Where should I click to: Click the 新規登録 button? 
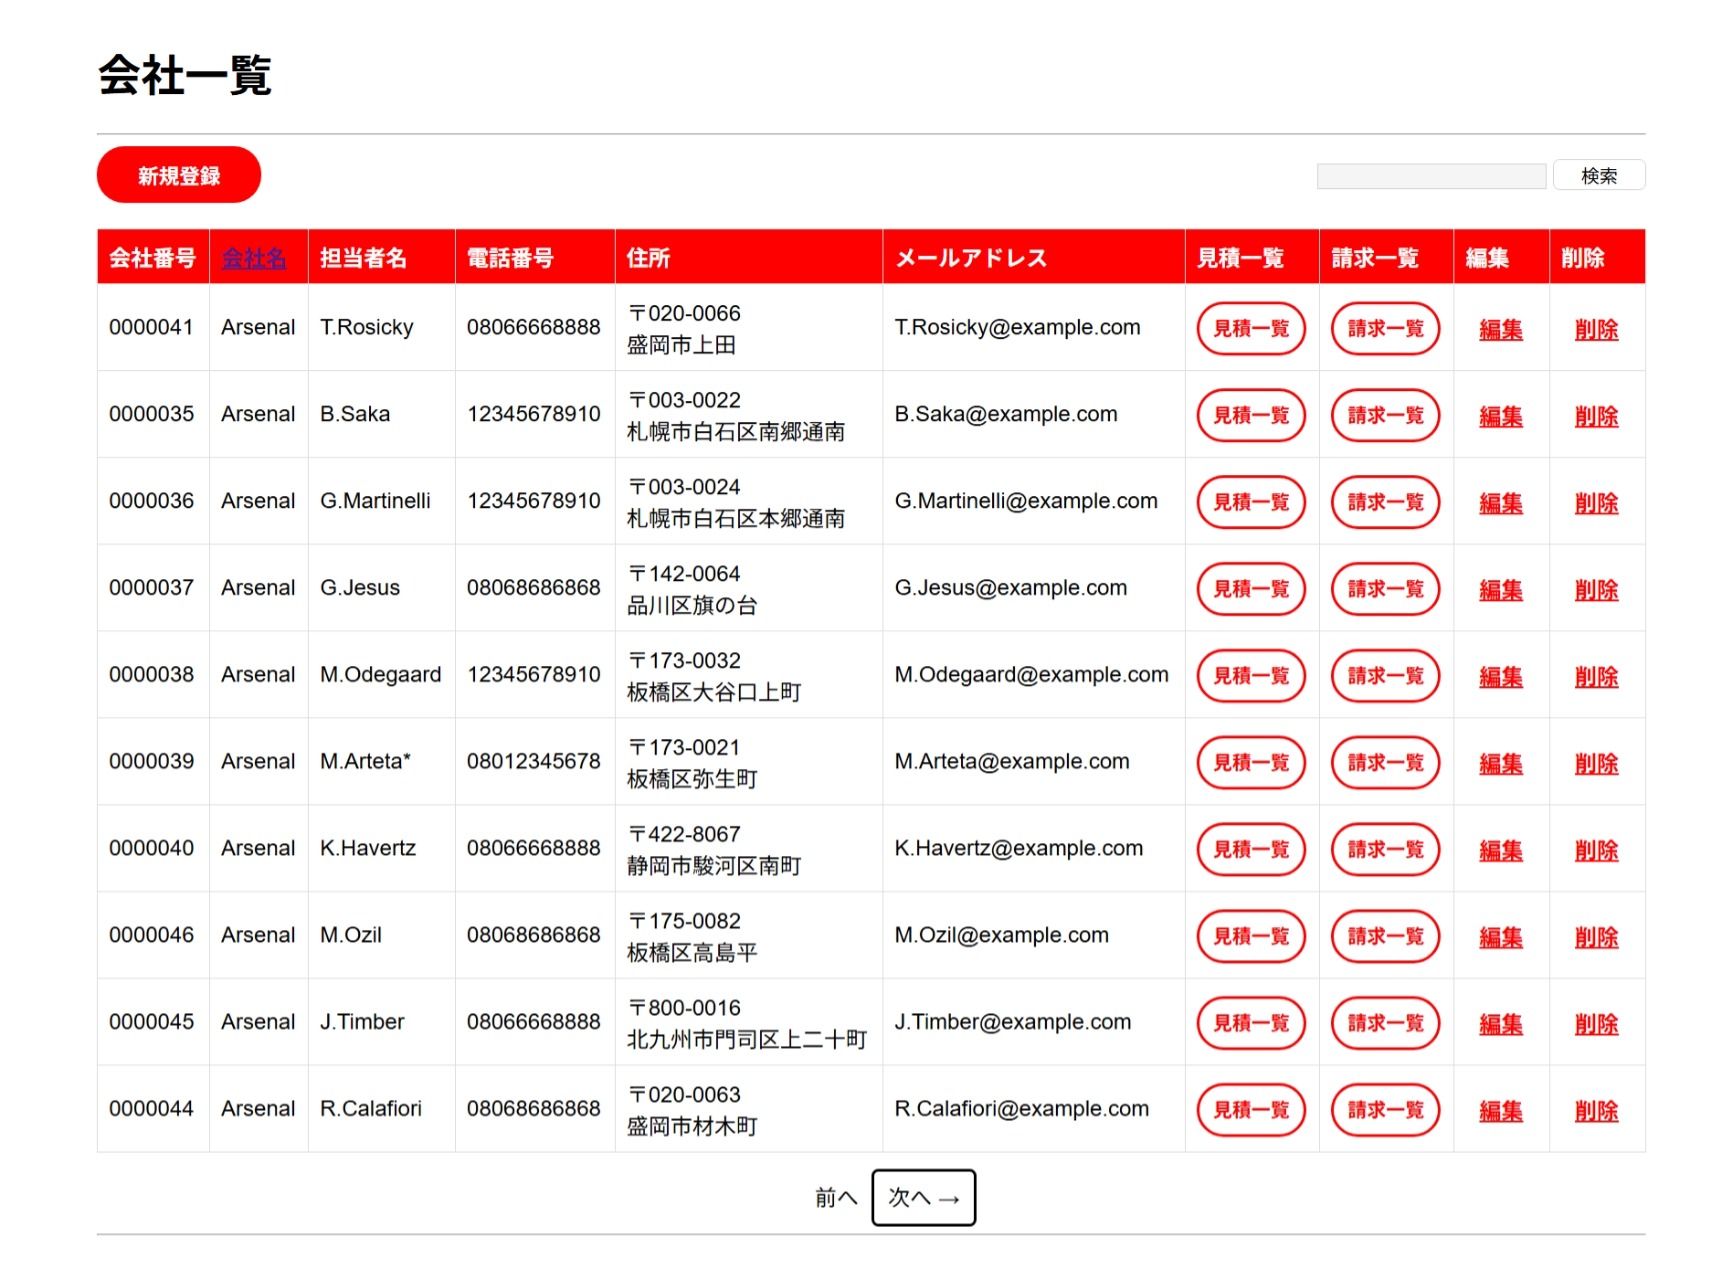179,175
